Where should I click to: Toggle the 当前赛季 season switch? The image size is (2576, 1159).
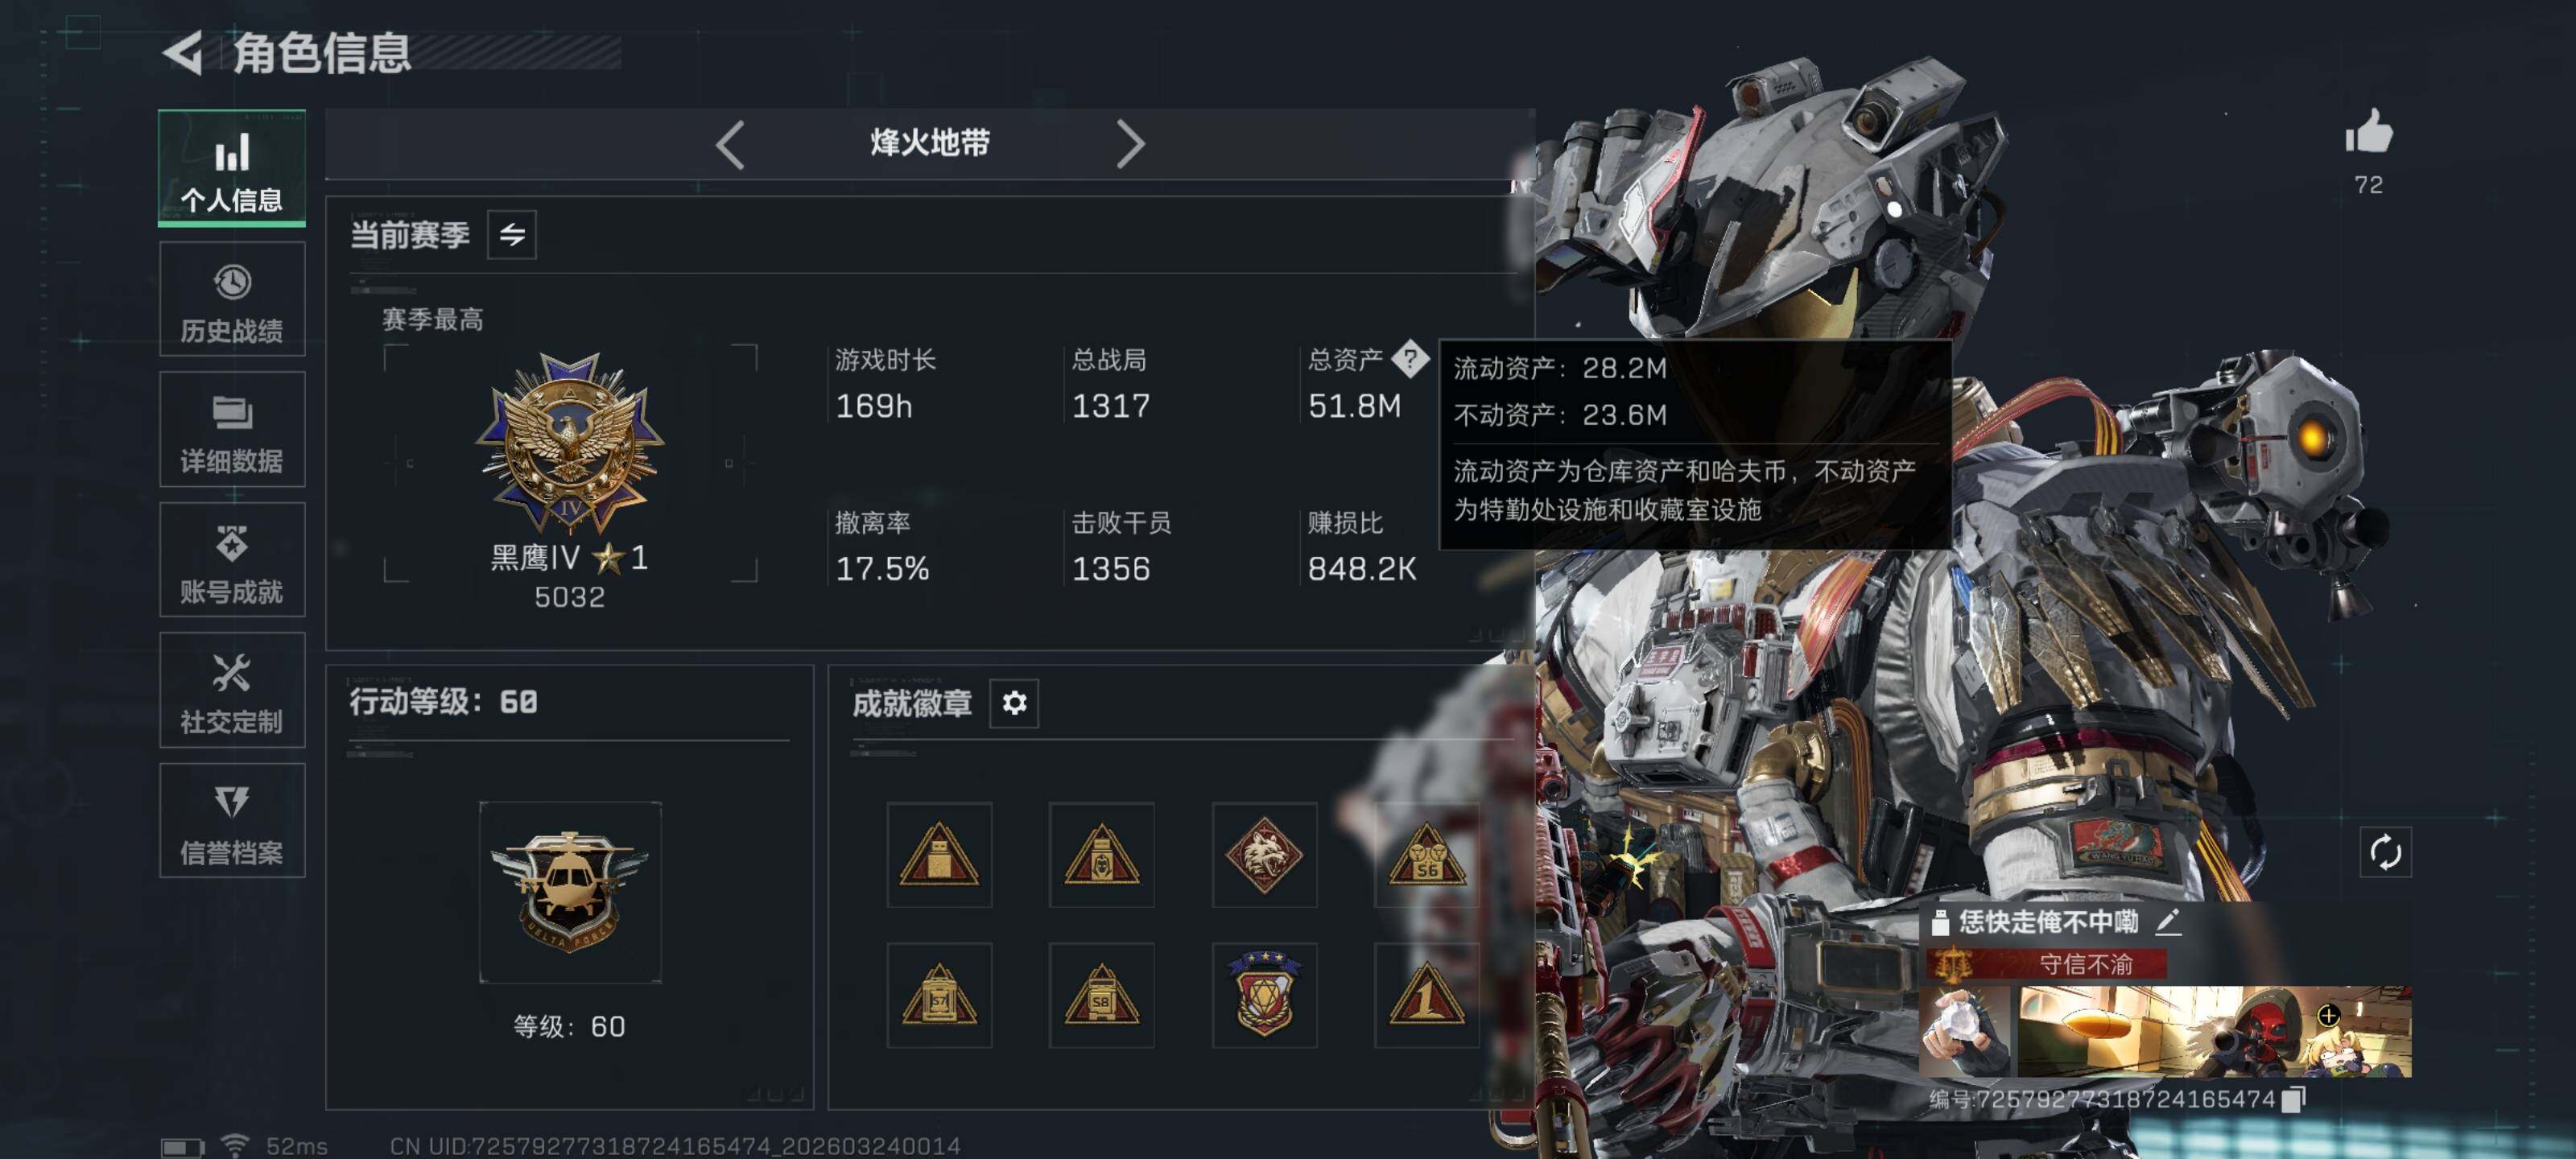coord(512,235)
